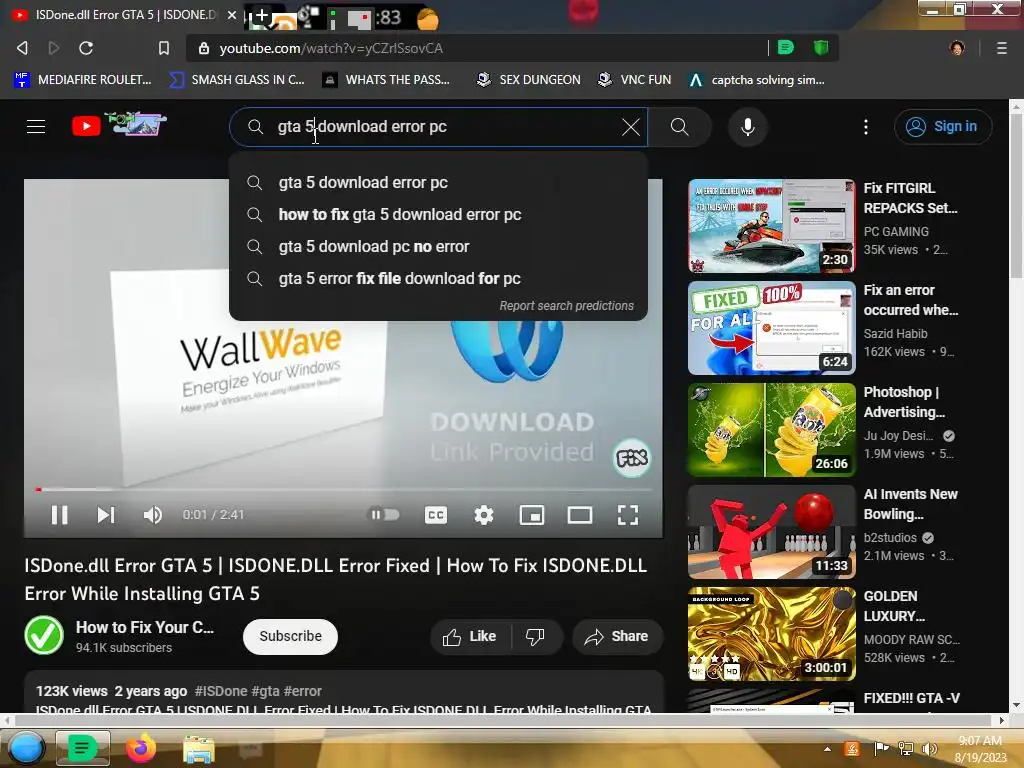
Task: Select suggestion 'how to fix gta 5 download error pc'
Action: click(x=438, y=214)
